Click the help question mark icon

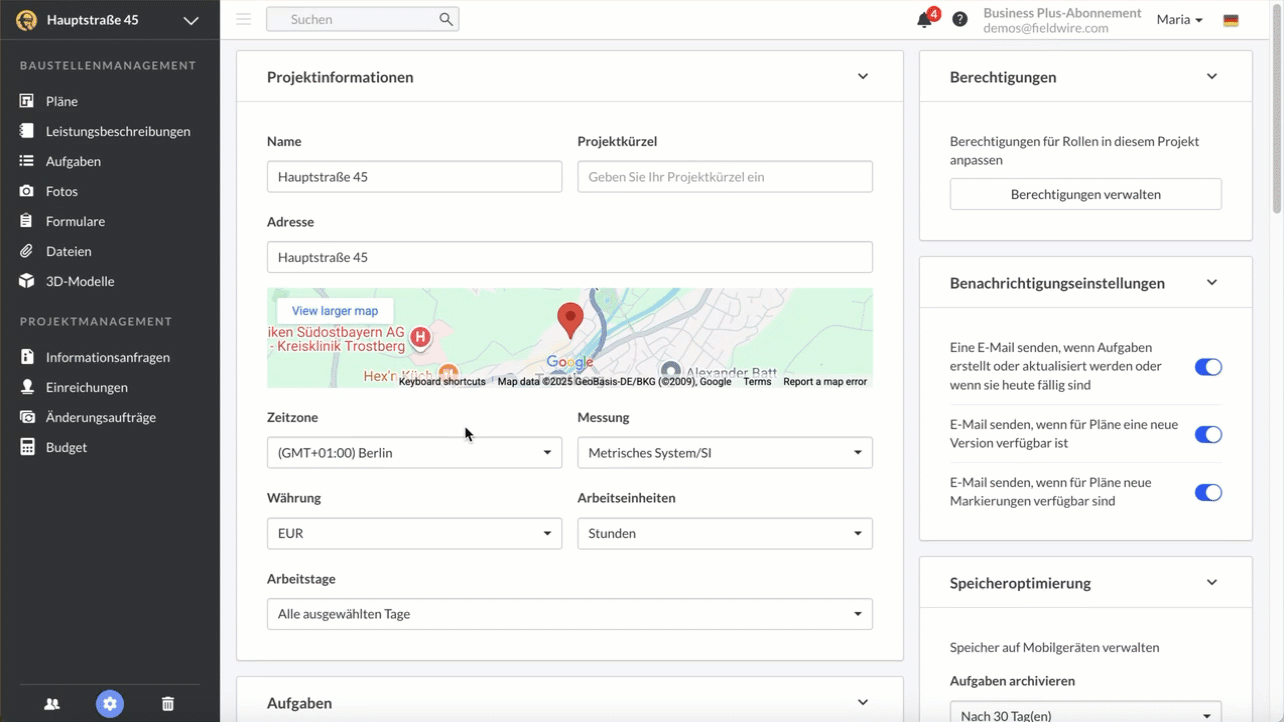tap(960, 19)
